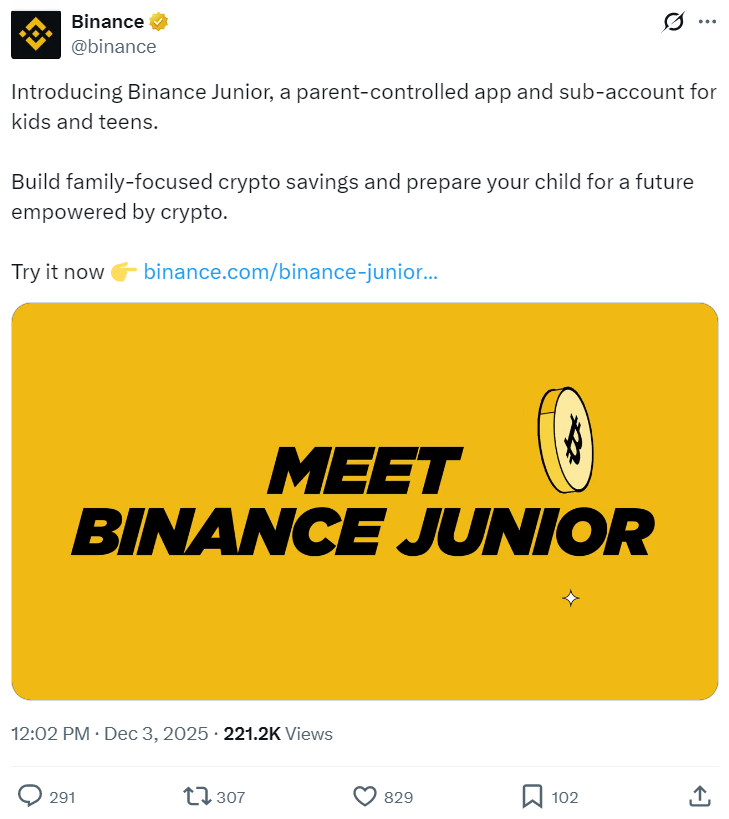The width and height of the screenshot is (729, 819).
Task: Click the 102 bookmarks count
Action: coord(565,797)
